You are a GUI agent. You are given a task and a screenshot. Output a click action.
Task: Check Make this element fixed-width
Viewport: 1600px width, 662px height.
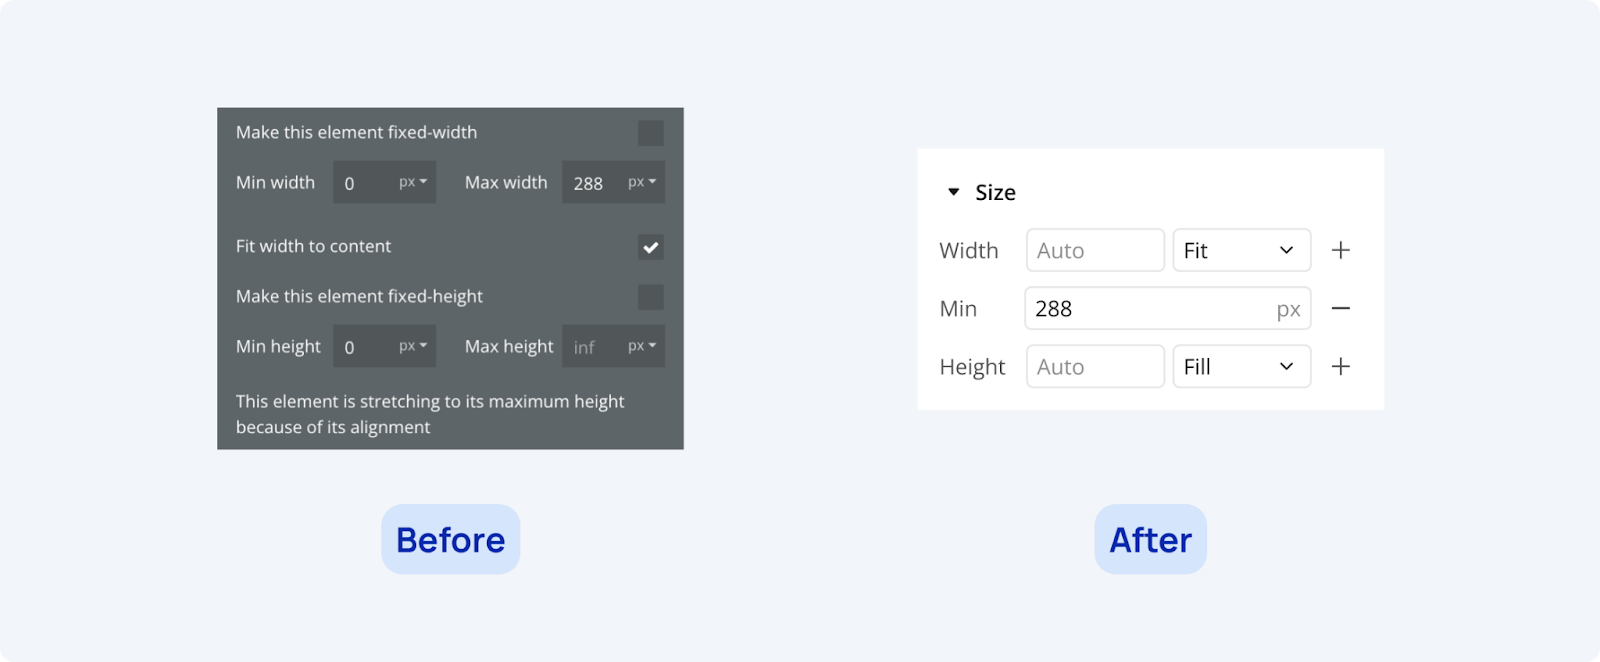coord(651,133)
